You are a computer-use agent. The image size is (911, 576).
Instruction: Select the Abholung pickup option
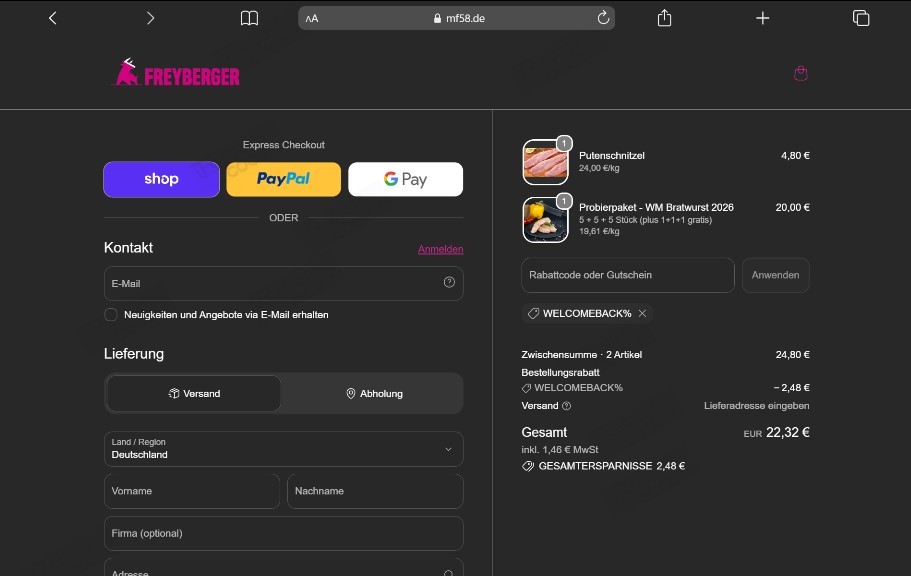[374, 393]
